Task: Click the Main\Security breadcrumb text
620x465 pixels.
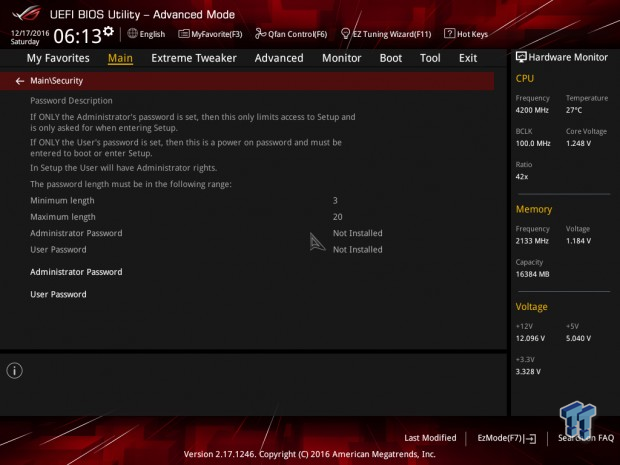Action: click(57, 81)
